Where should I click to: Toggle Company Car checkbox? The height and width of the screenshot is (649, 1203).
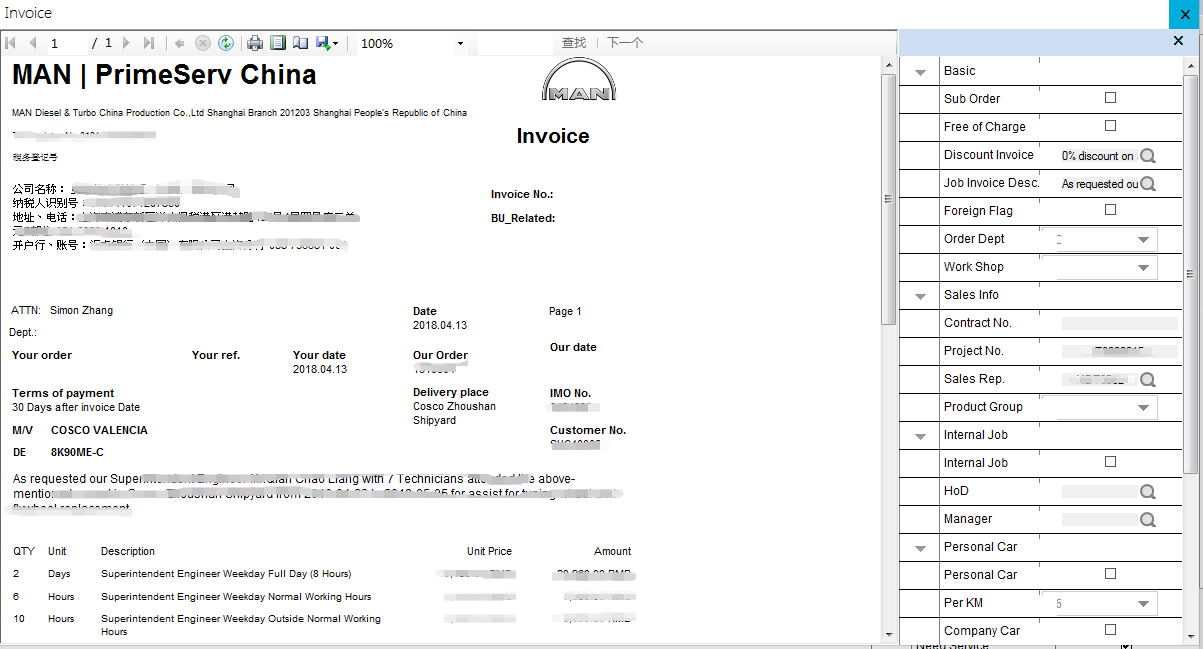(1110, 630)
